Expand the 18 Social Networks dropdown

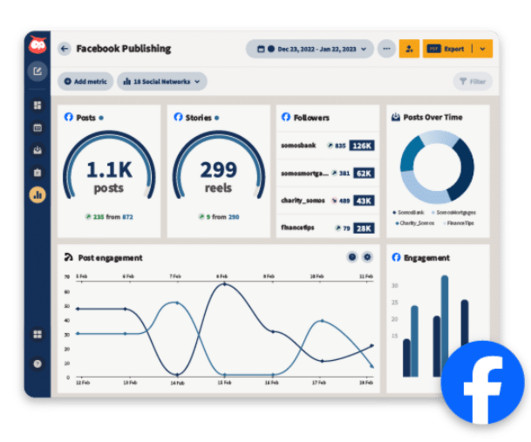pos(162,82)
